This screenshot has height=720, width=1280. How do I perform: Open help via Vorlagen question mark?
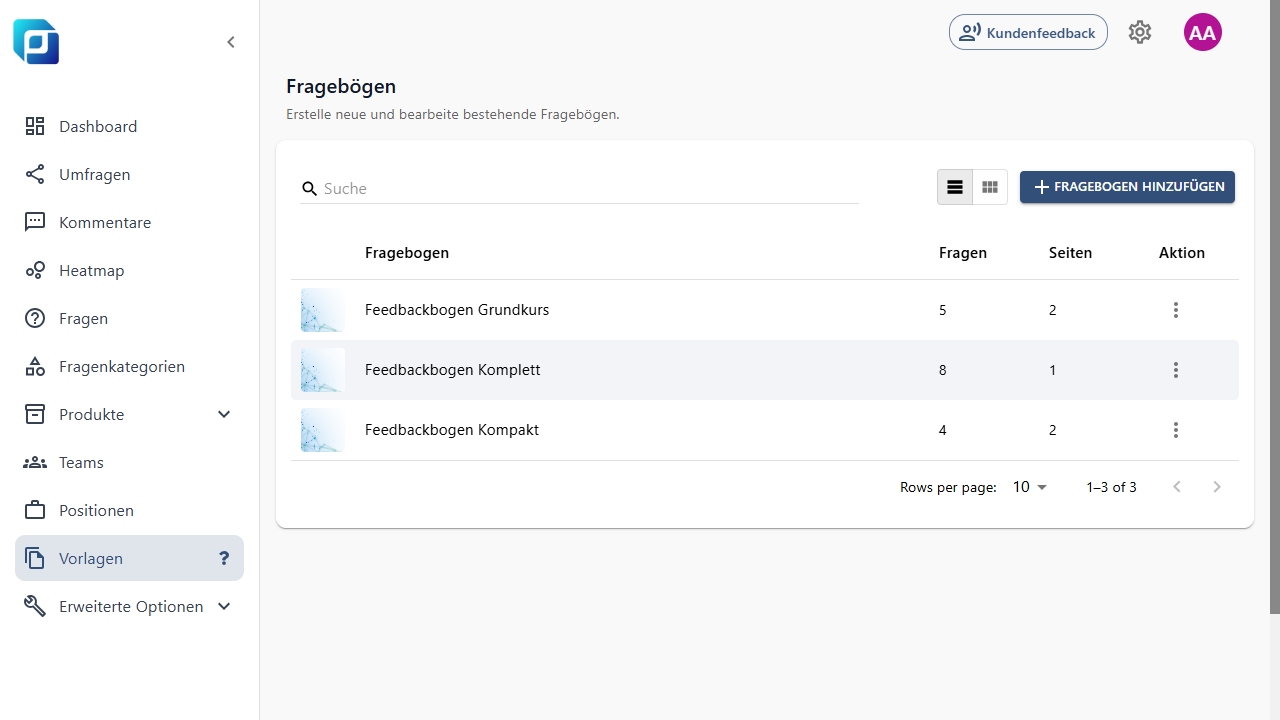click(224, 558)
